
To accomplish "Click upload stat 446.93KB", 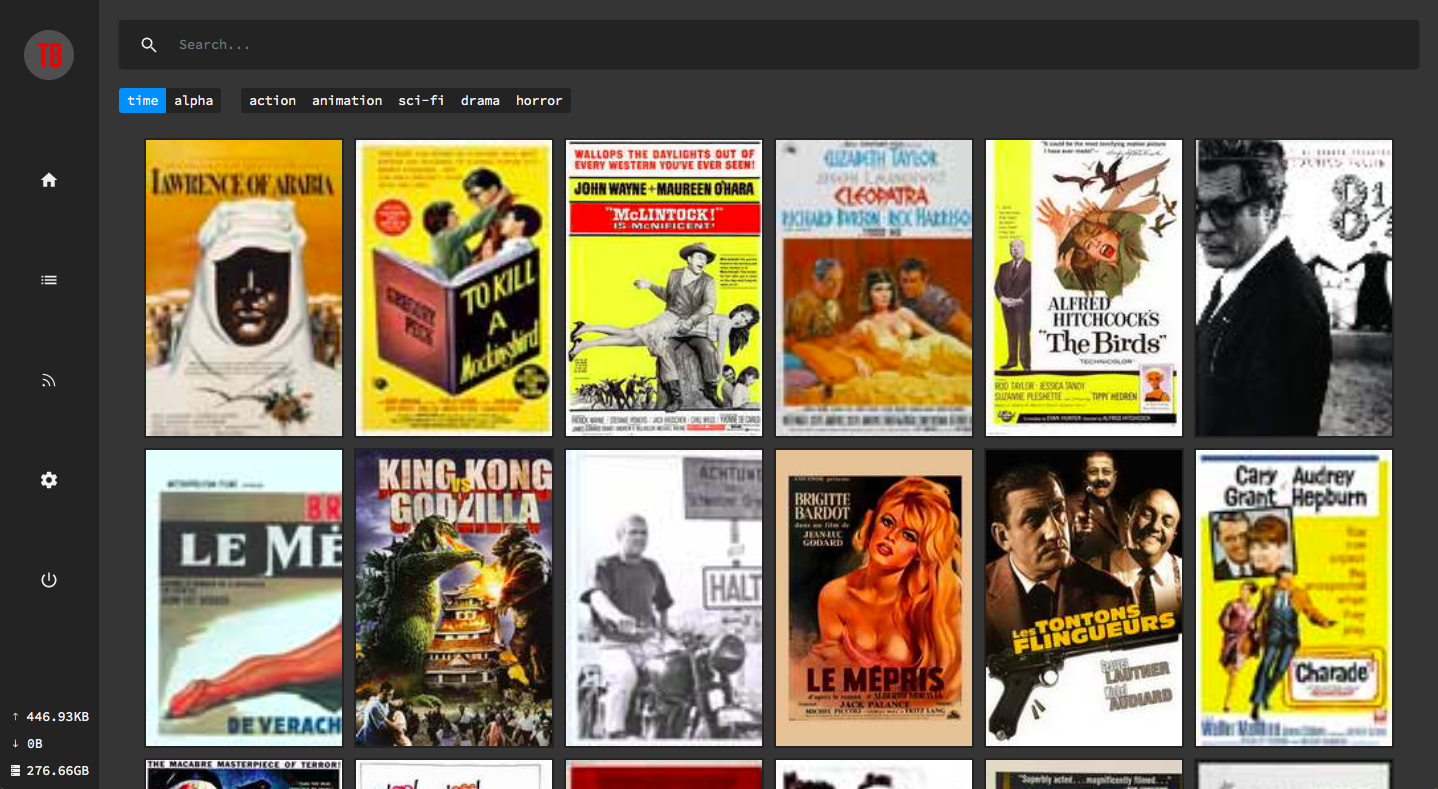I will [x=50, y=717].
